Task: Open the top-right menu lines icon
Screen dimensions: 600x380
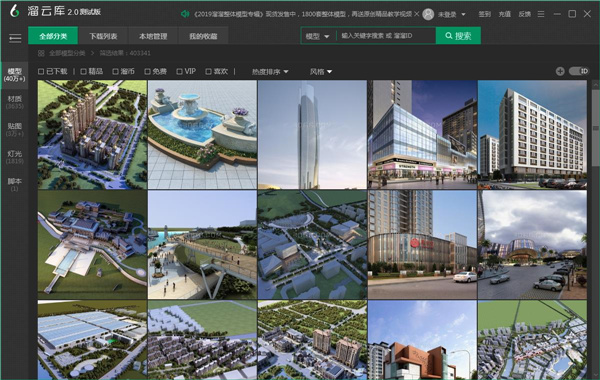Action: [541, 14]
